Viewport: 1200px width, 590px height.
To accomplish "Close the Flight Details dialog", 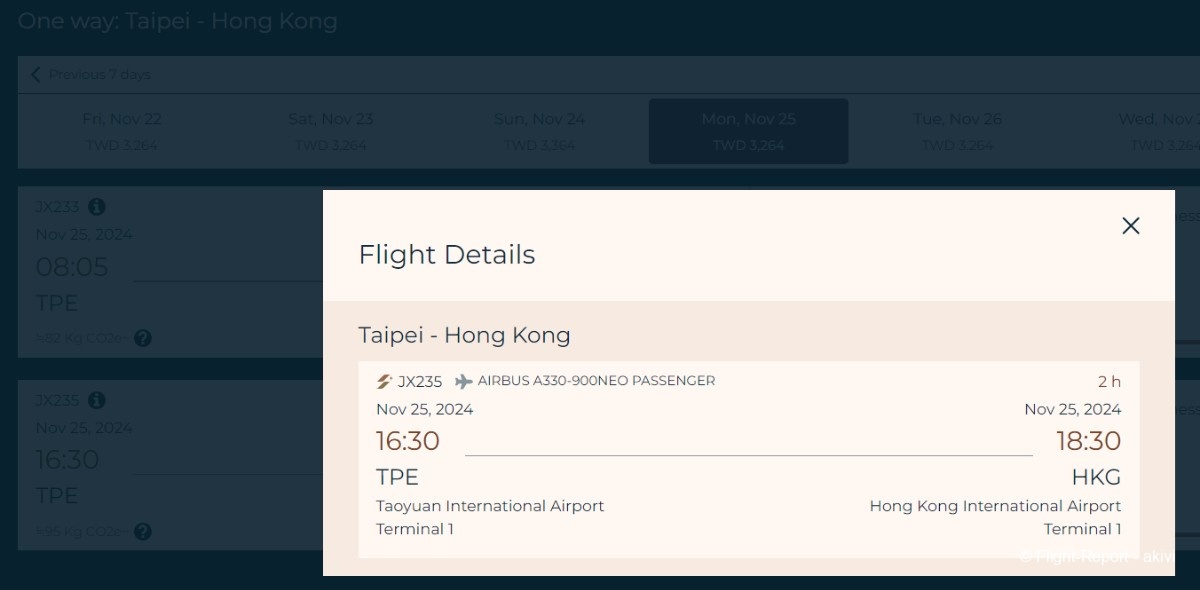I will pyautogui.click(x=1130, y=226).
